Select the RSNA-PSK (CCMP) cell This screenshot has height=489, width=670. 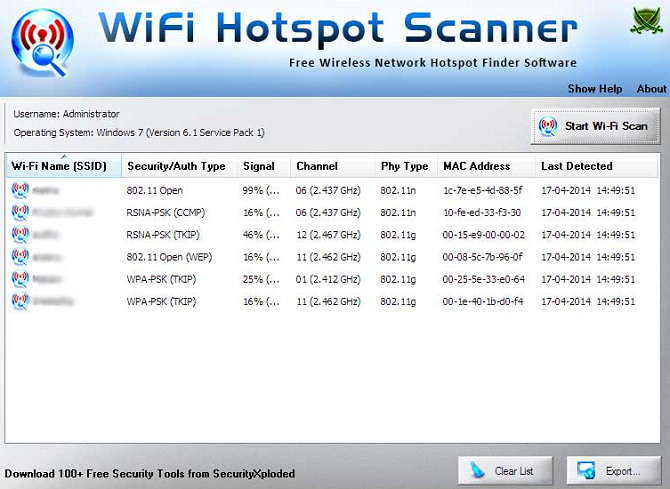click(x=166, y=213)
